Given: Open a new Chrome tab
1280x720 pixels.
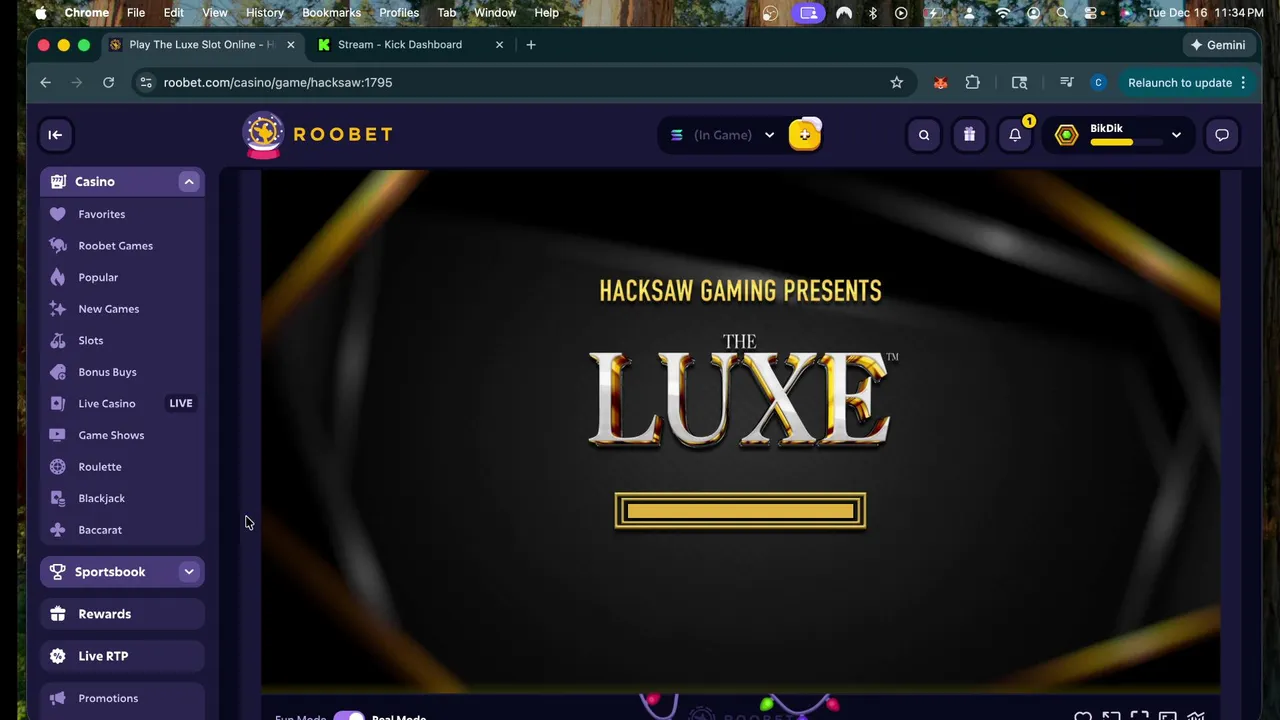Looking at the screenshot, I should pos(531,45).
